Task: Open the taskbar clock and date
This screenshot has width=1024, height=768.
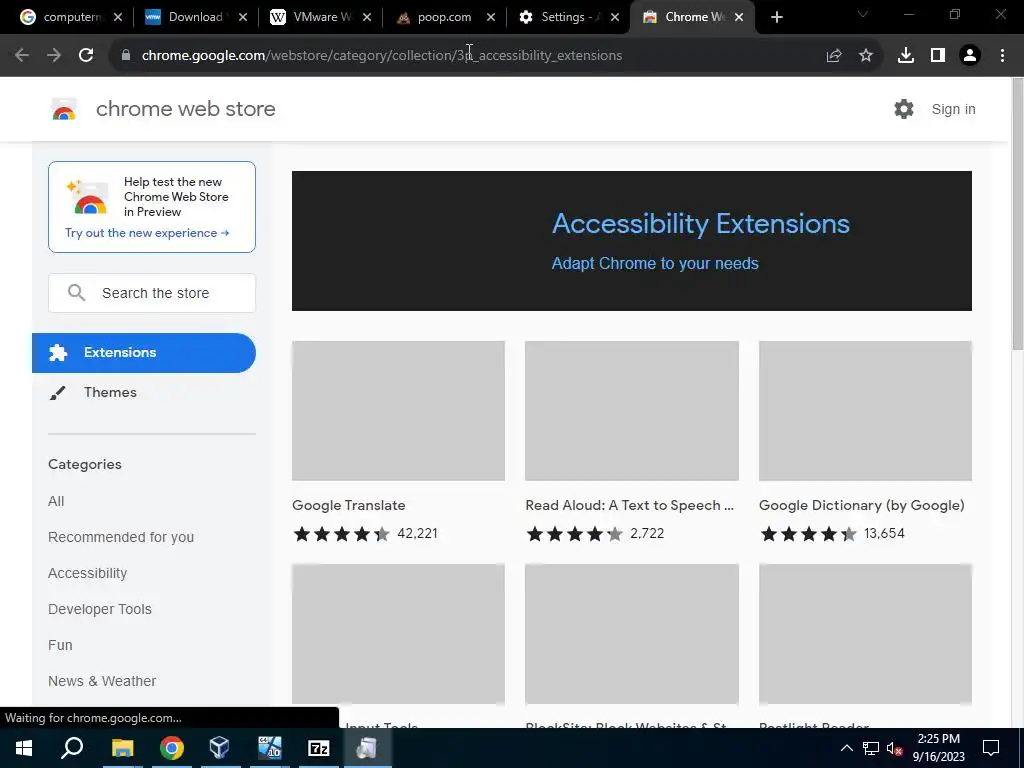Action: [938, 748]
